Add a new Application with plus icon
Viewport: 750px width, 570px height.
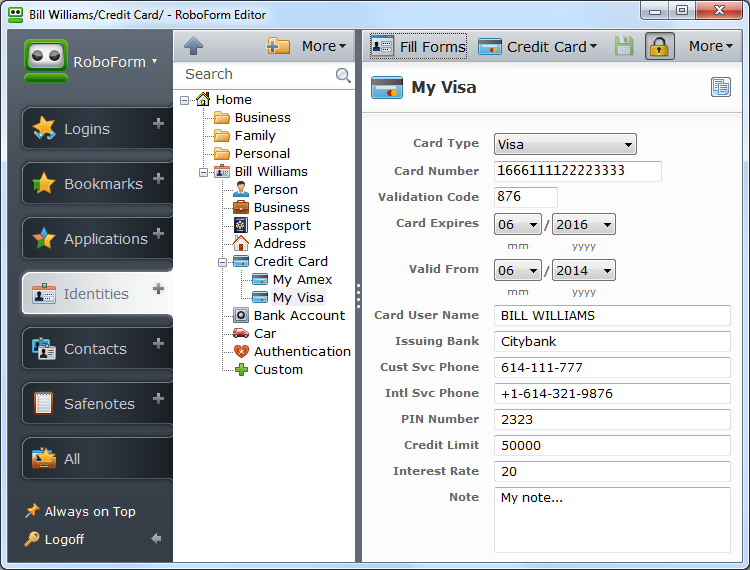click(x=158, y=233)
